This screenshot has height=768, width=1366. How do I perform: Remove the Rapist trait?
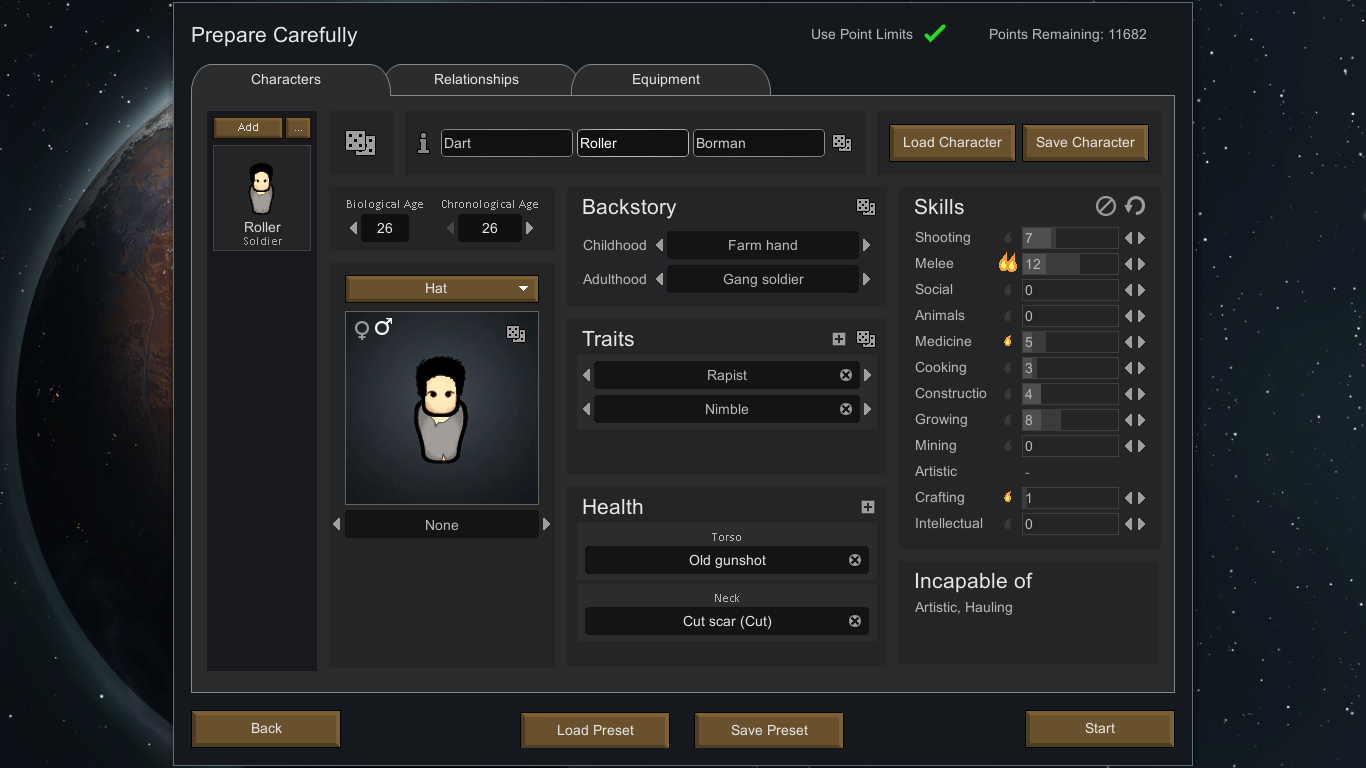(846, 375)
